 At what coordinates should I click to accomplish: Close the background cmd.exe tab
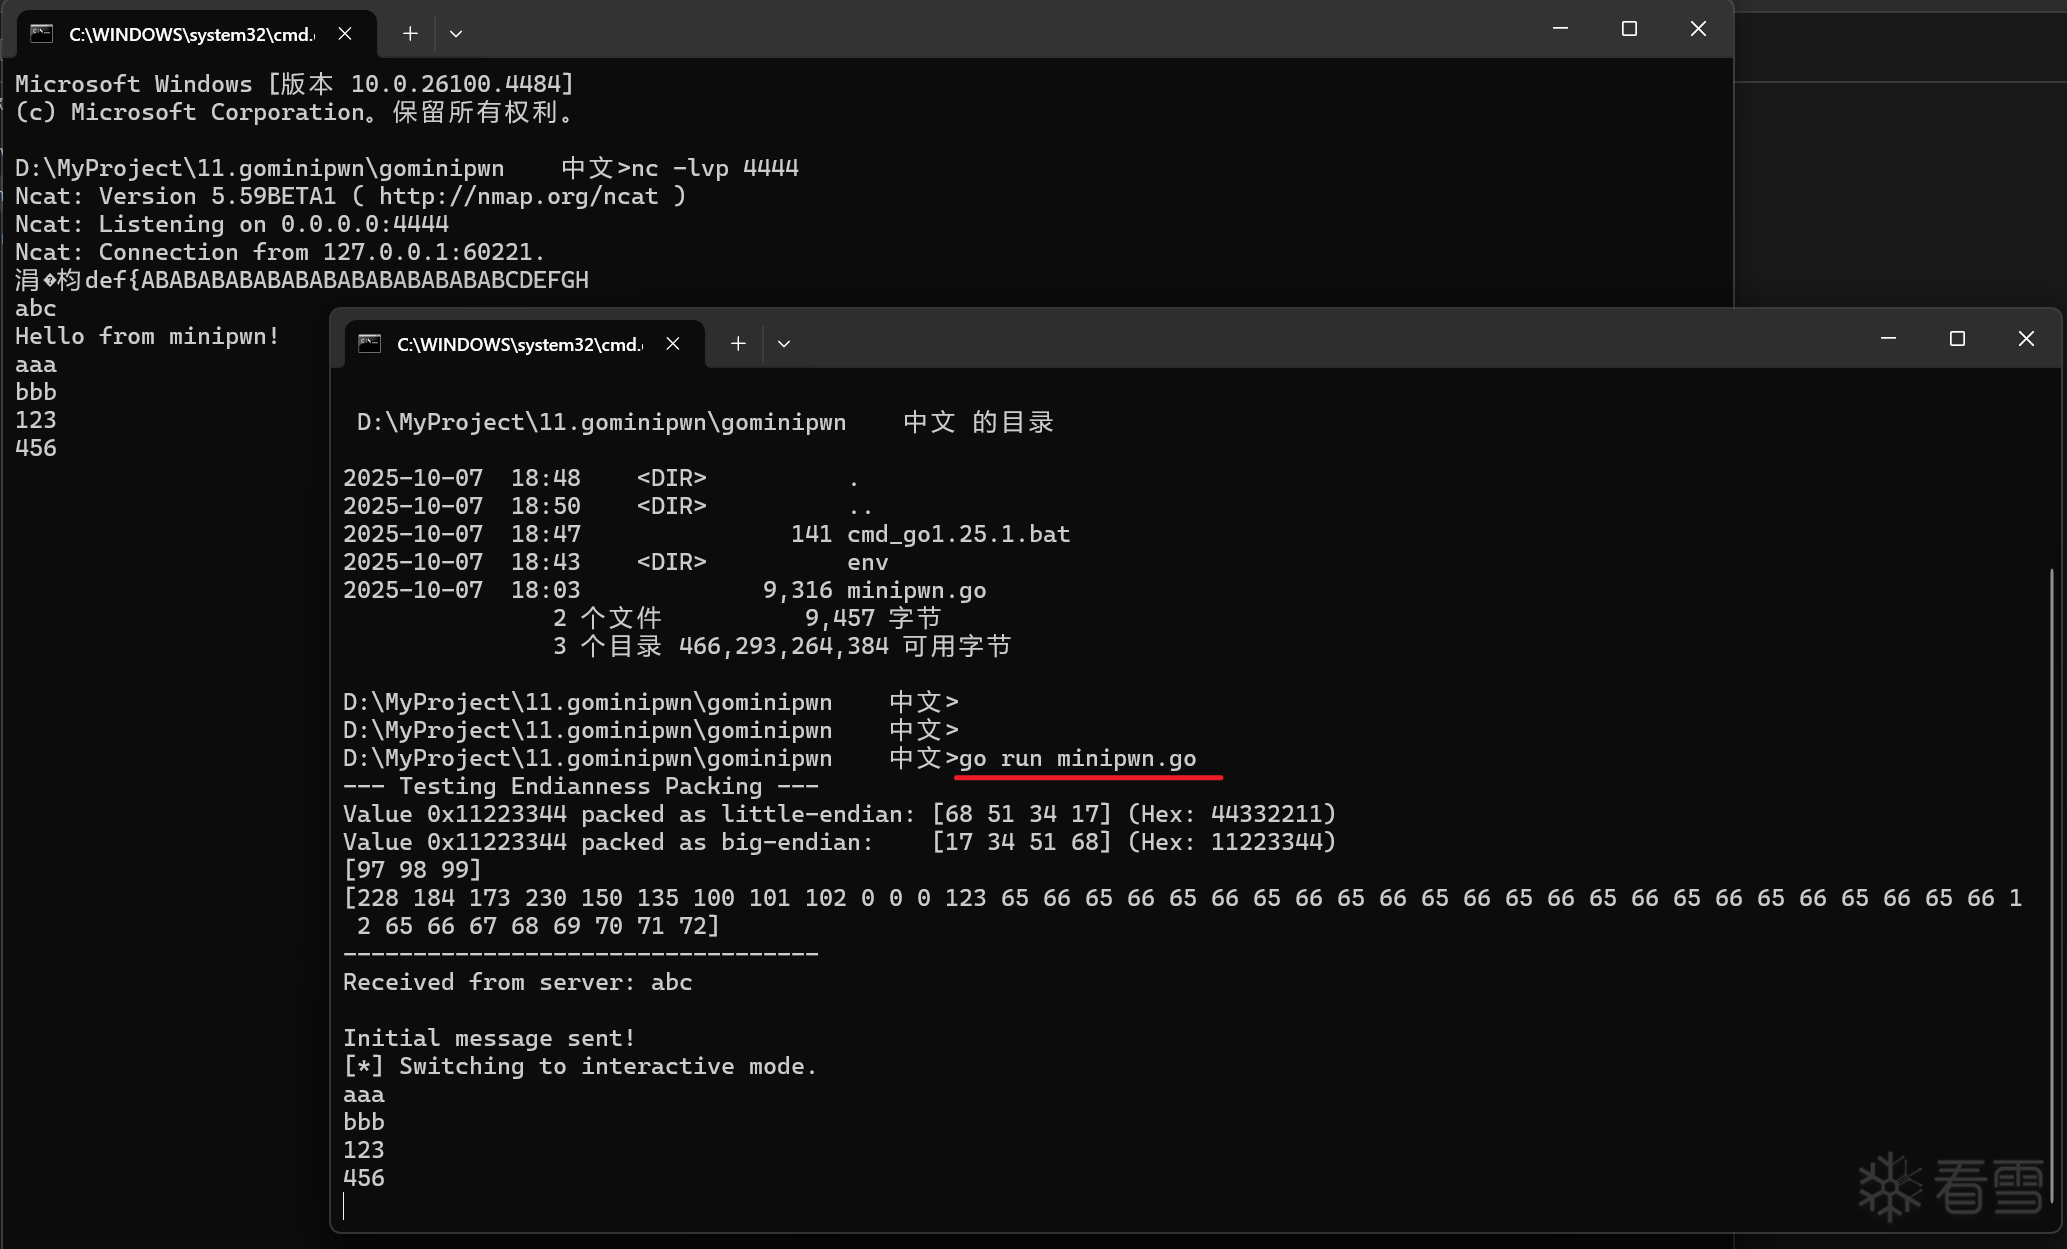point(345,34)
